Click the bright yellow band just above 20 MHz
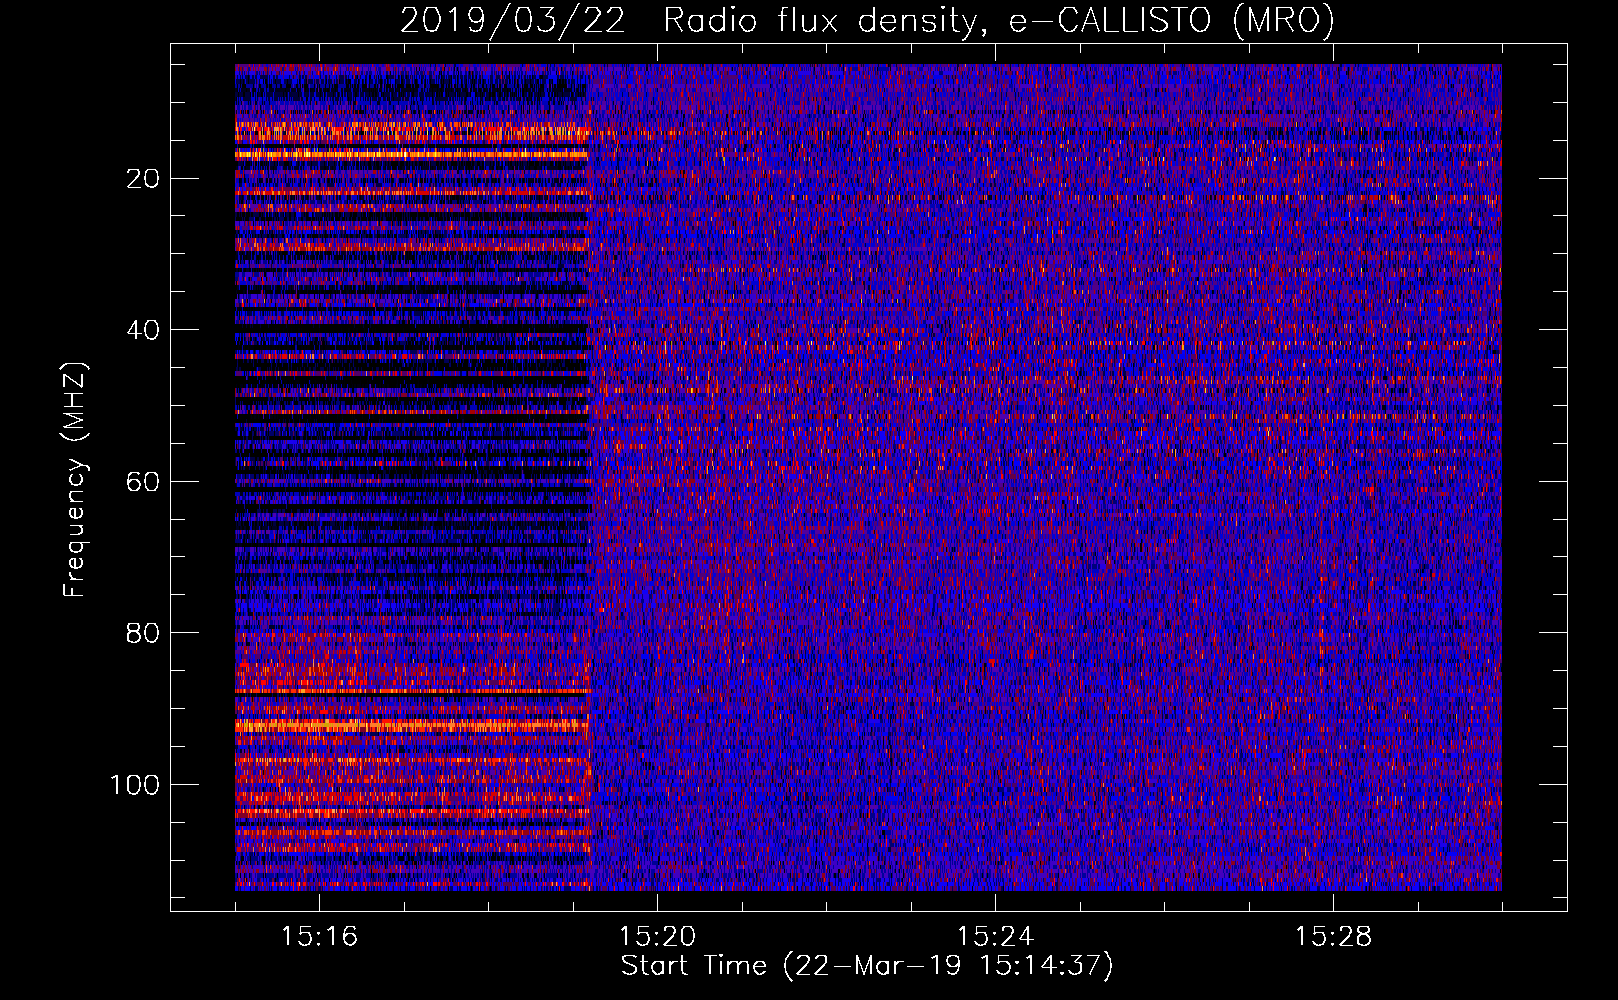Viewport: 1618px width, 1000px height. click(x=411, y=155)
